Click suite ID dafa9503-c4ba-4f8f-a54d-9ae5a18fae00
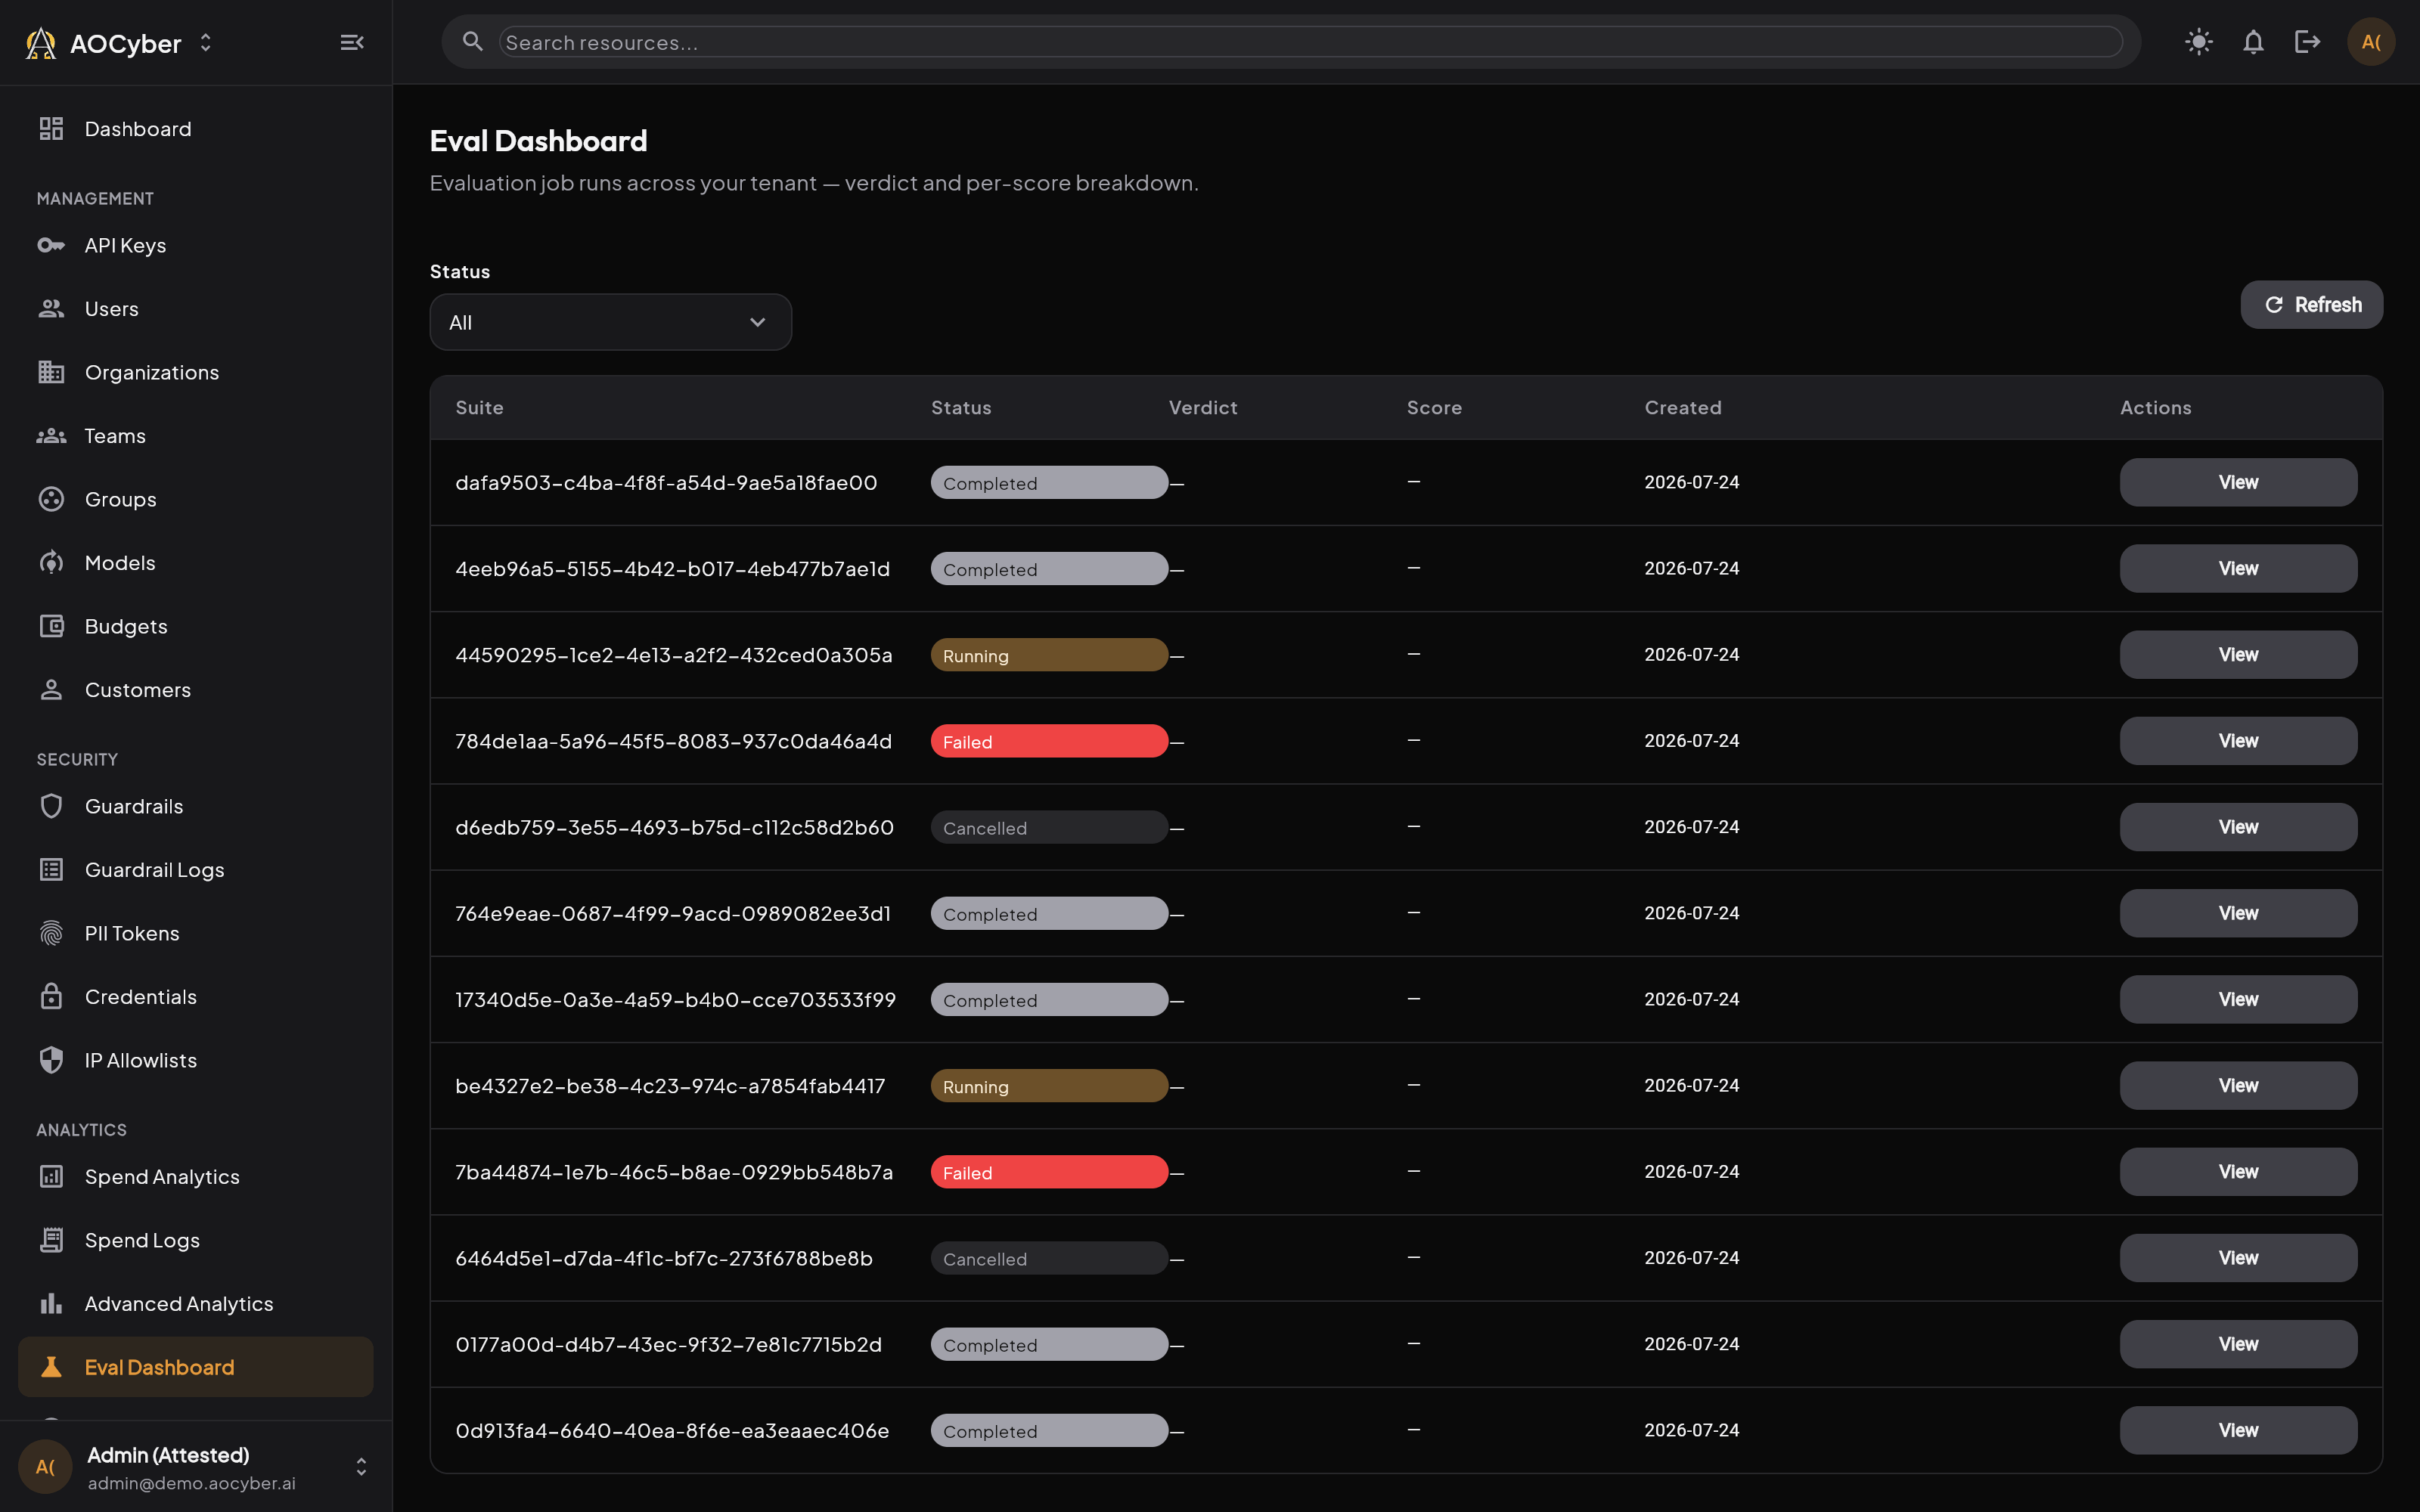This screenshot has width=2420, height=1512. click(x=666, y=482)
